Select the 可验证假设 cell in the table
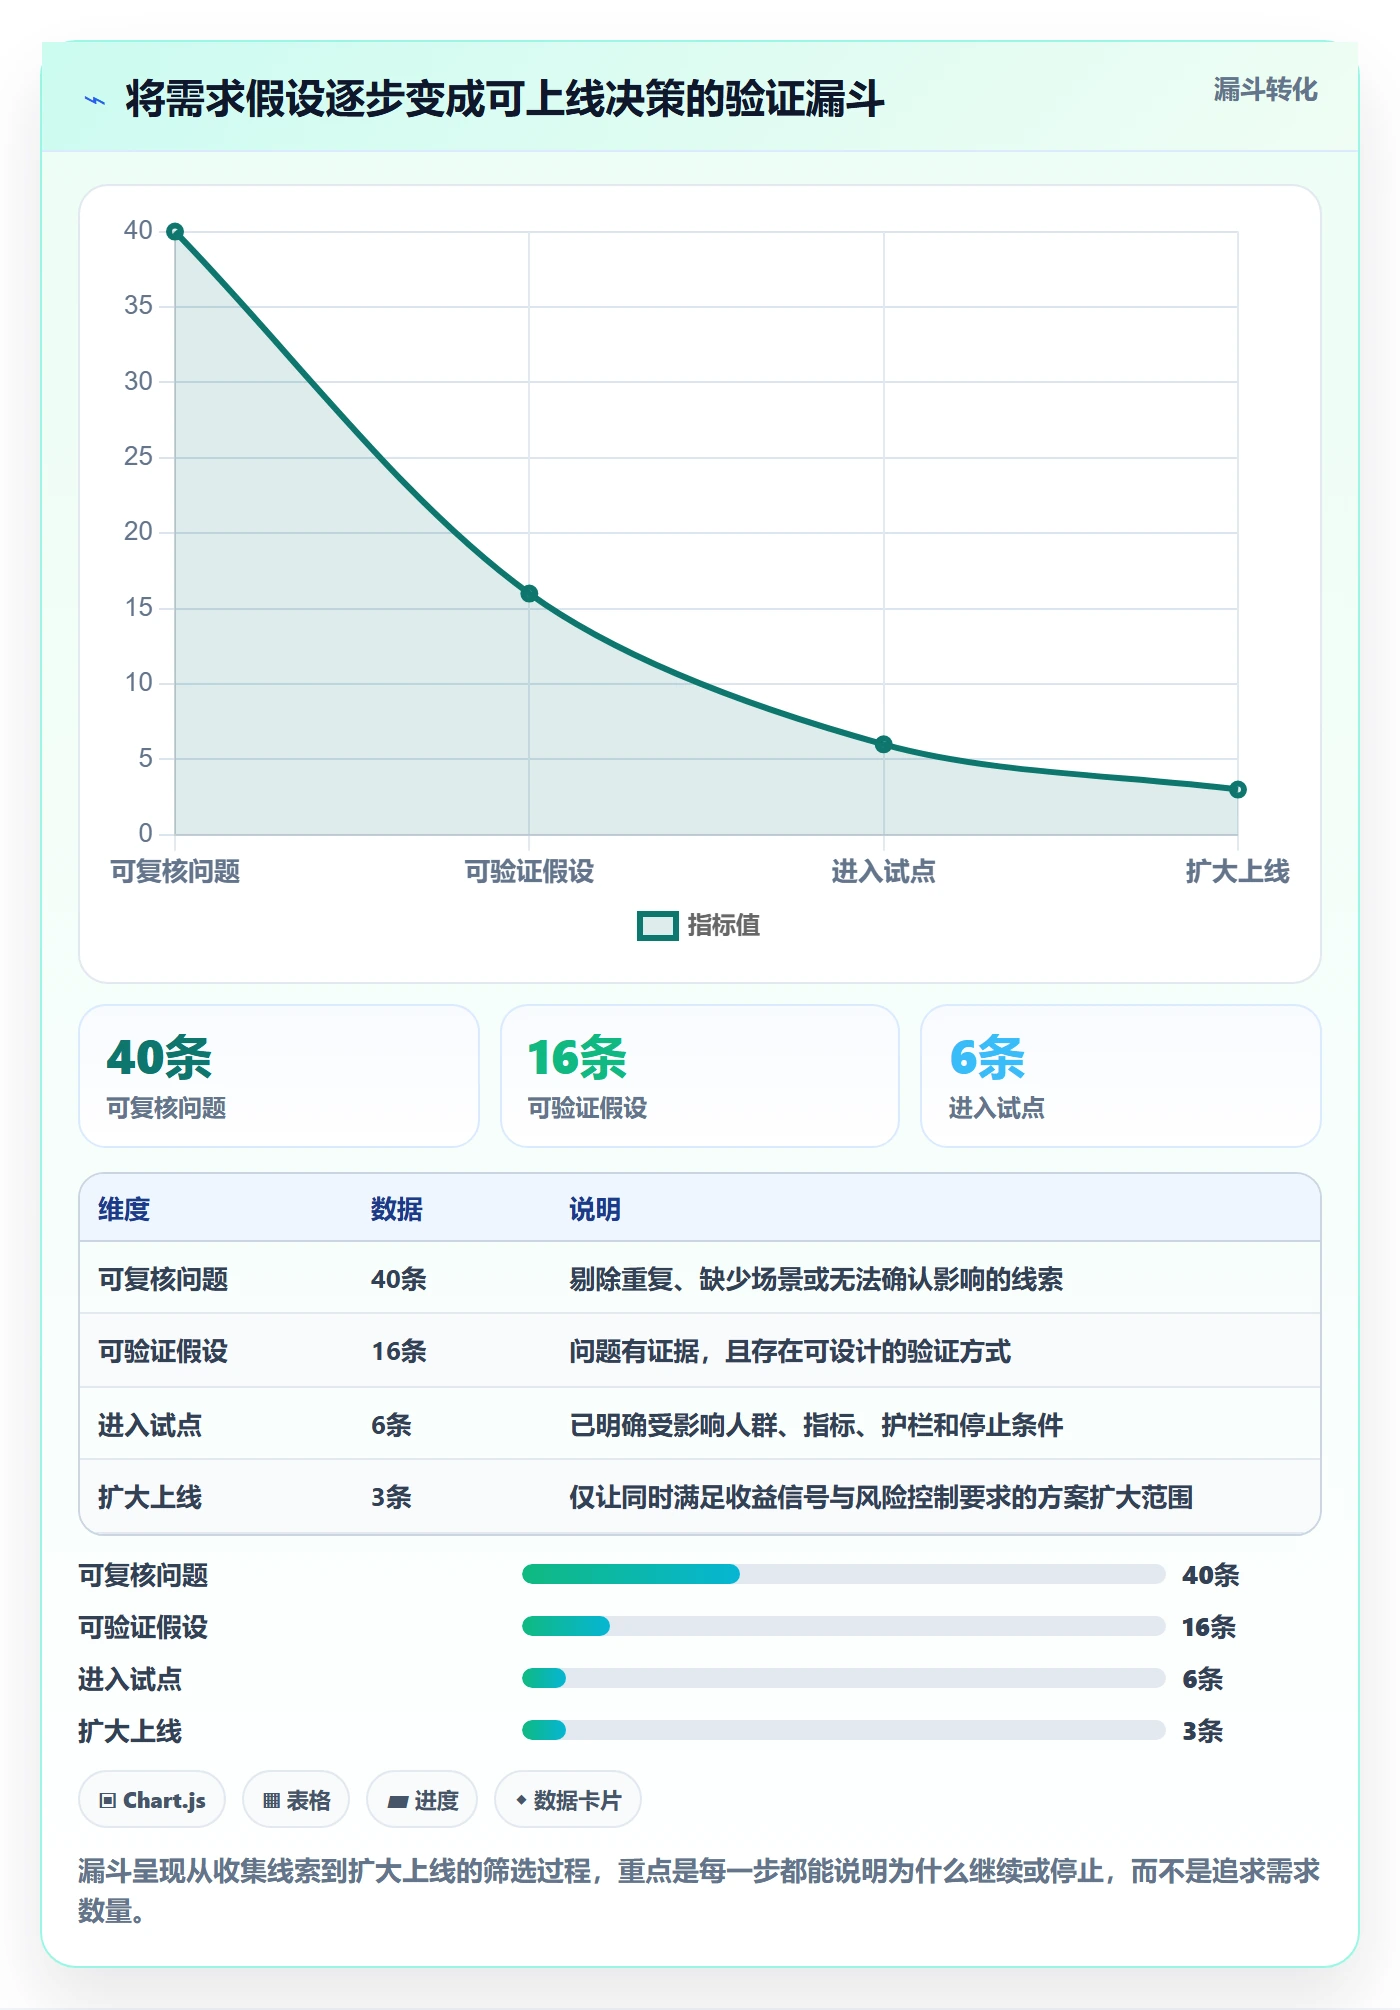1400x2010 pixels. pyautogui.click(x=163, y=1352)
